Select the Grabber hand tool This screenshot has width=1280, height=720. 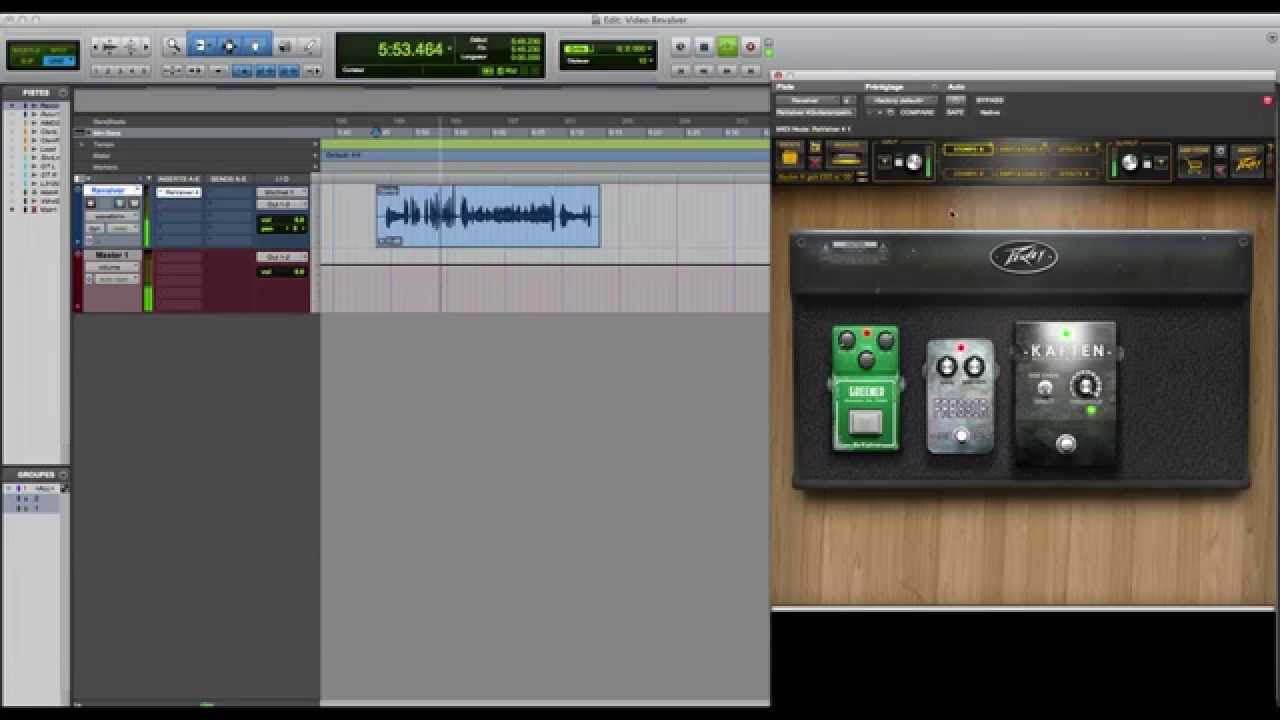(256, 45)
